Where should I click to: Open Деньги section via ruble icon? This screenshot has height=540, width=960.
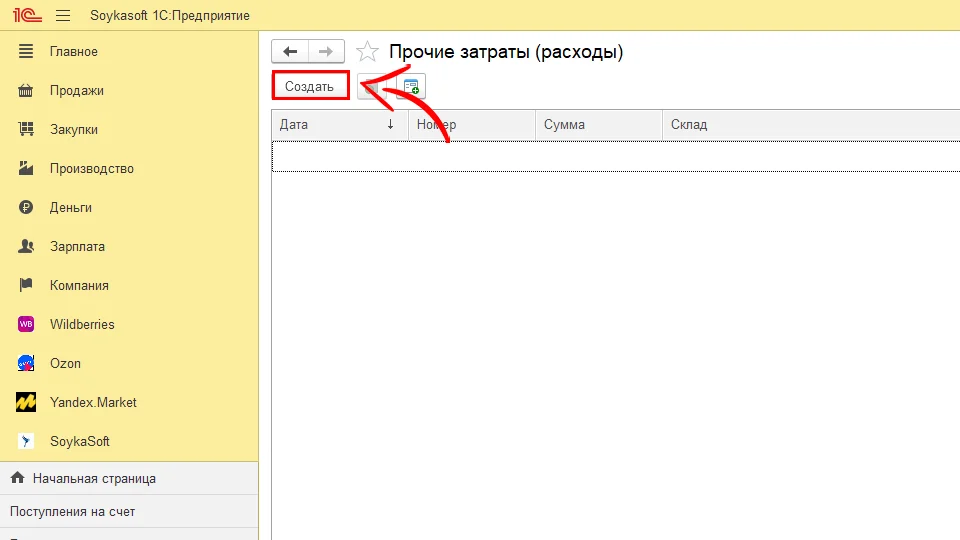pyautogui.click(x=28, y=208)
